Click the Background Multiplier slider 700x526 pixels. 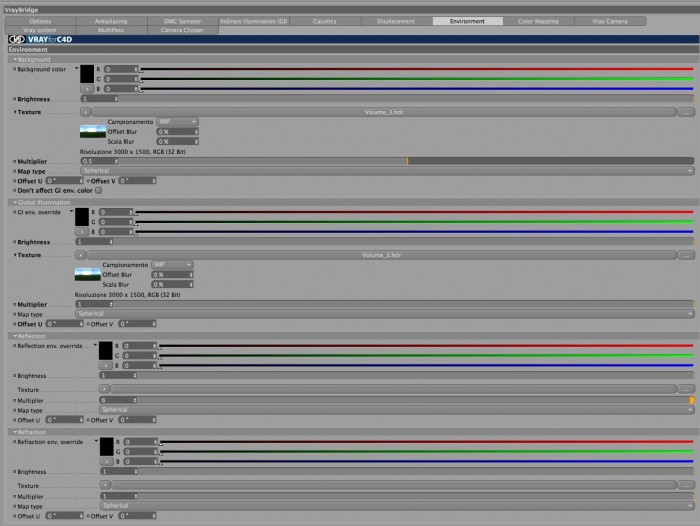point(407,161)
